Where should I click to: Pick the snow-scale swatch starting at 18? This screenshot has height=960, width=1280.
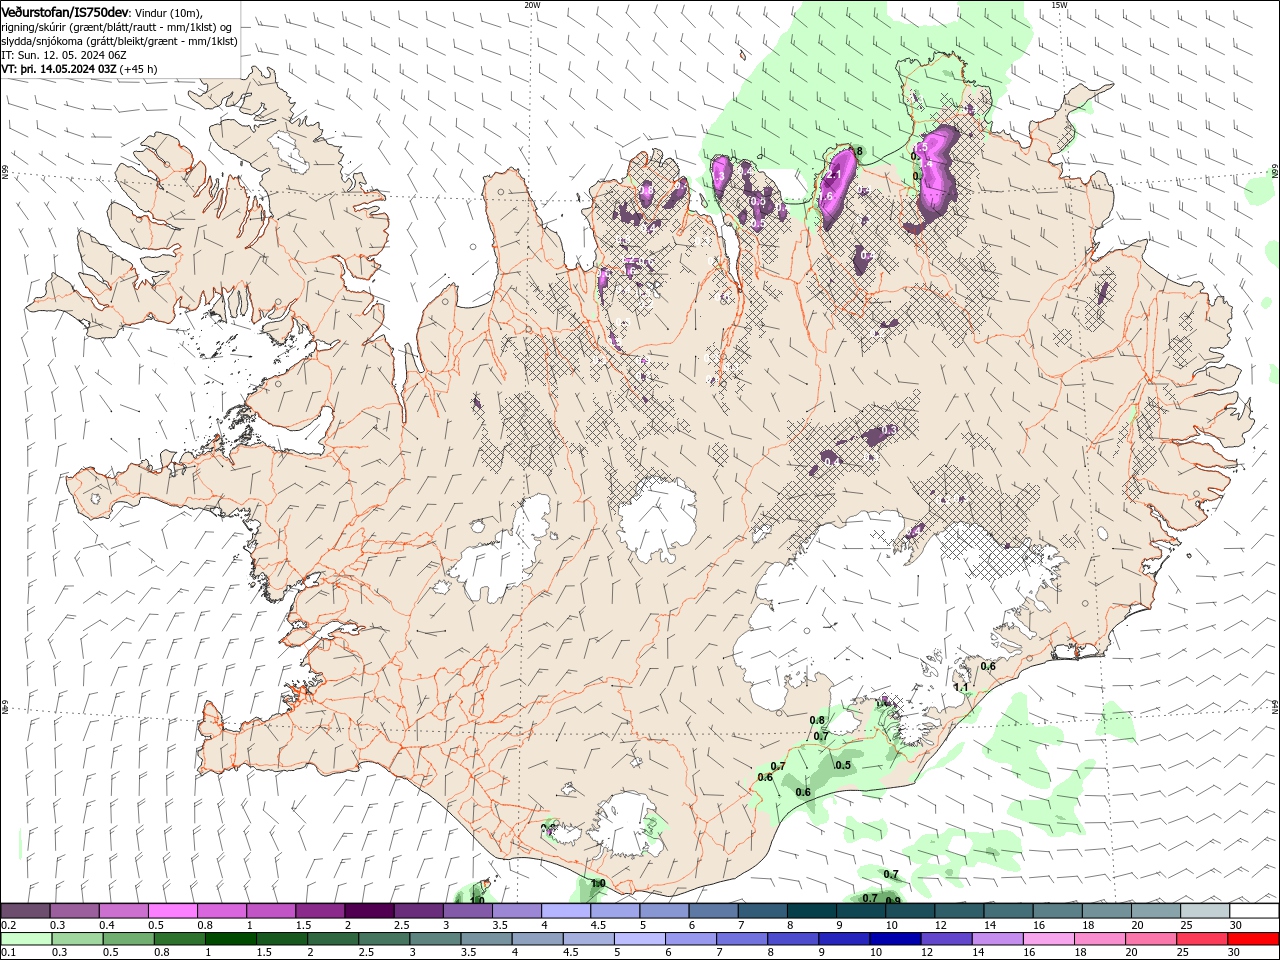(x=1106, y=910)
